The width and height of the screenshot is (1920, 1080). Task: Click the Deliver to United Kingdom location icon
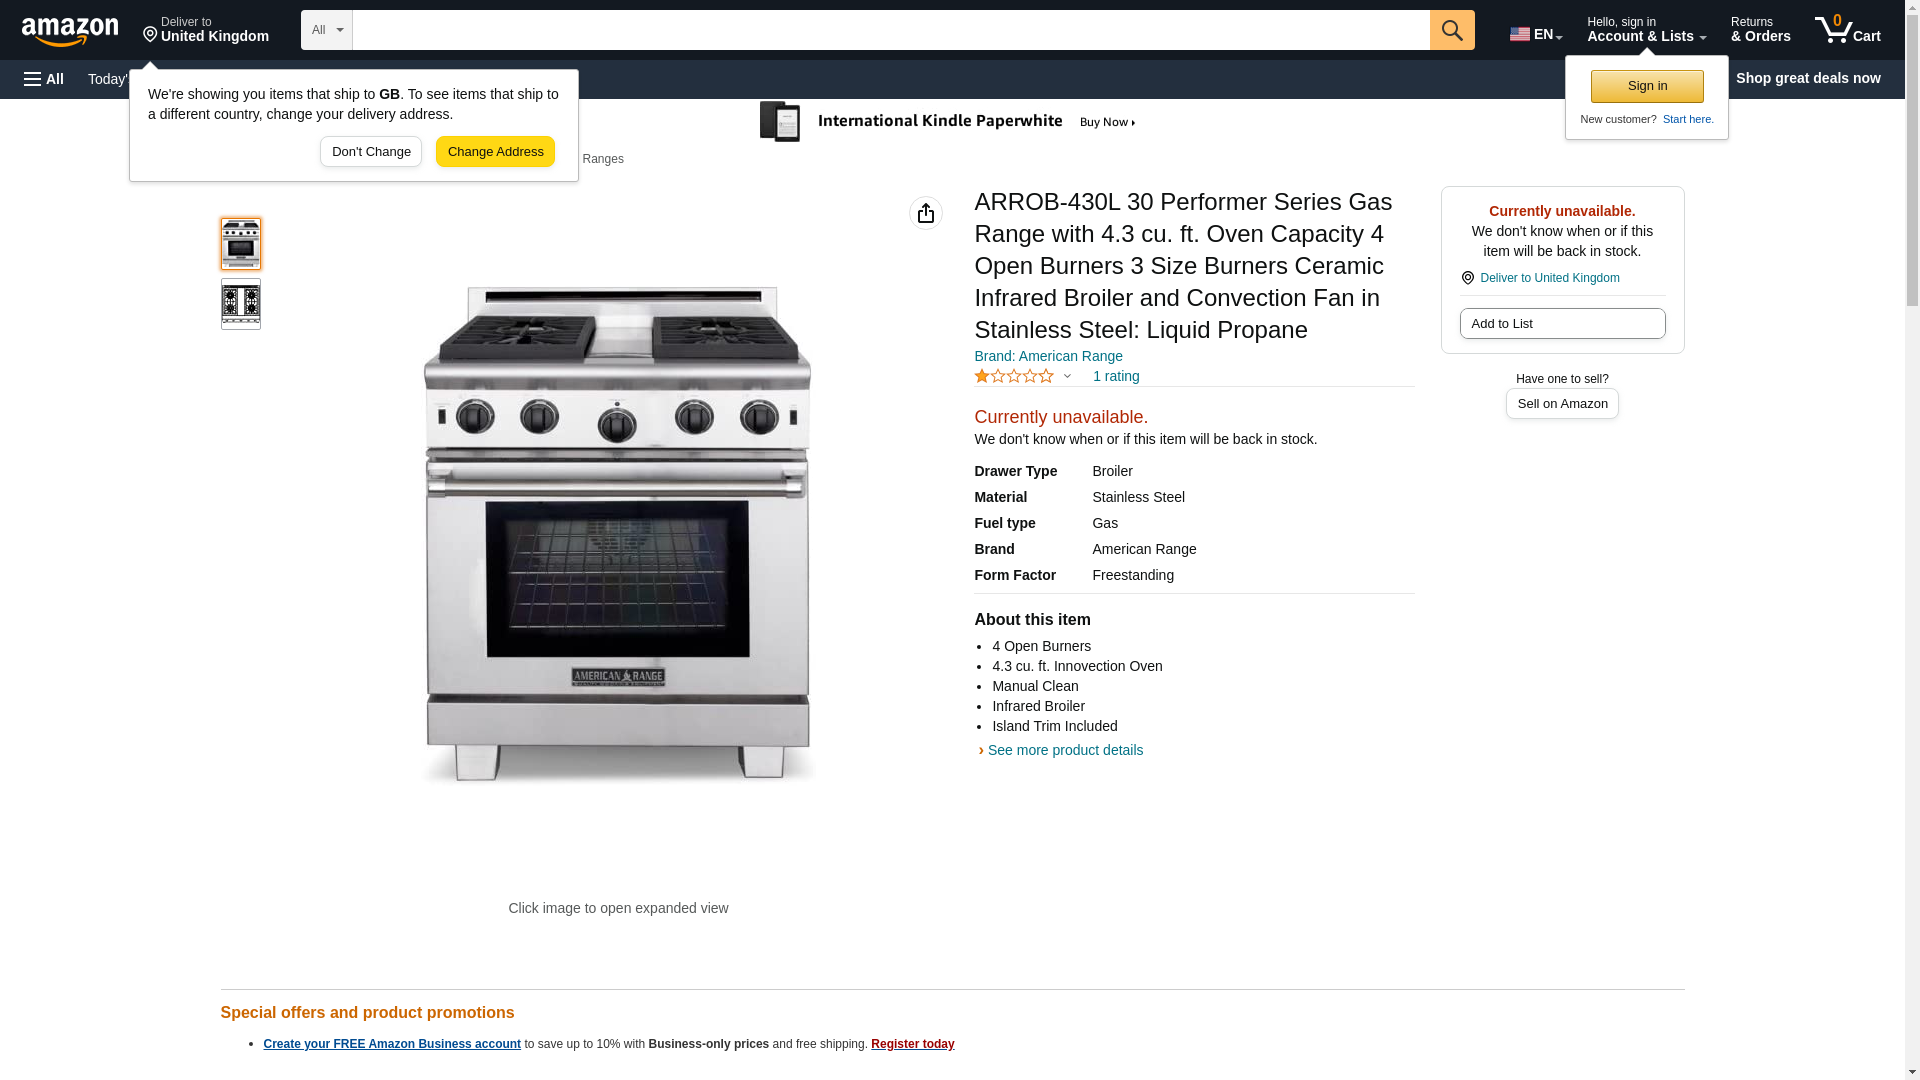pyautogui.click(x=1467, y=278)
